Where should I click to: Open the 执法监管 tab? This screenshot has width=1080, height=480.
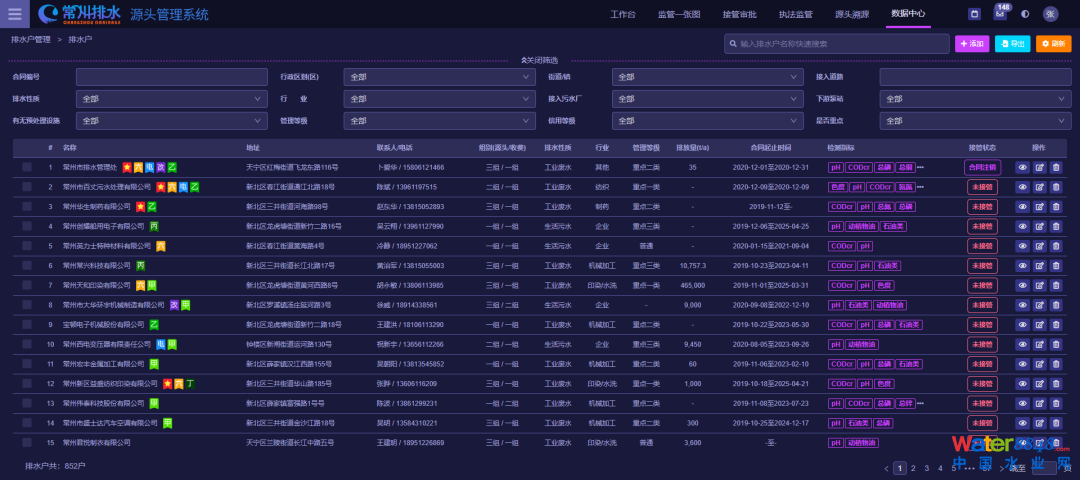point(796,14)
